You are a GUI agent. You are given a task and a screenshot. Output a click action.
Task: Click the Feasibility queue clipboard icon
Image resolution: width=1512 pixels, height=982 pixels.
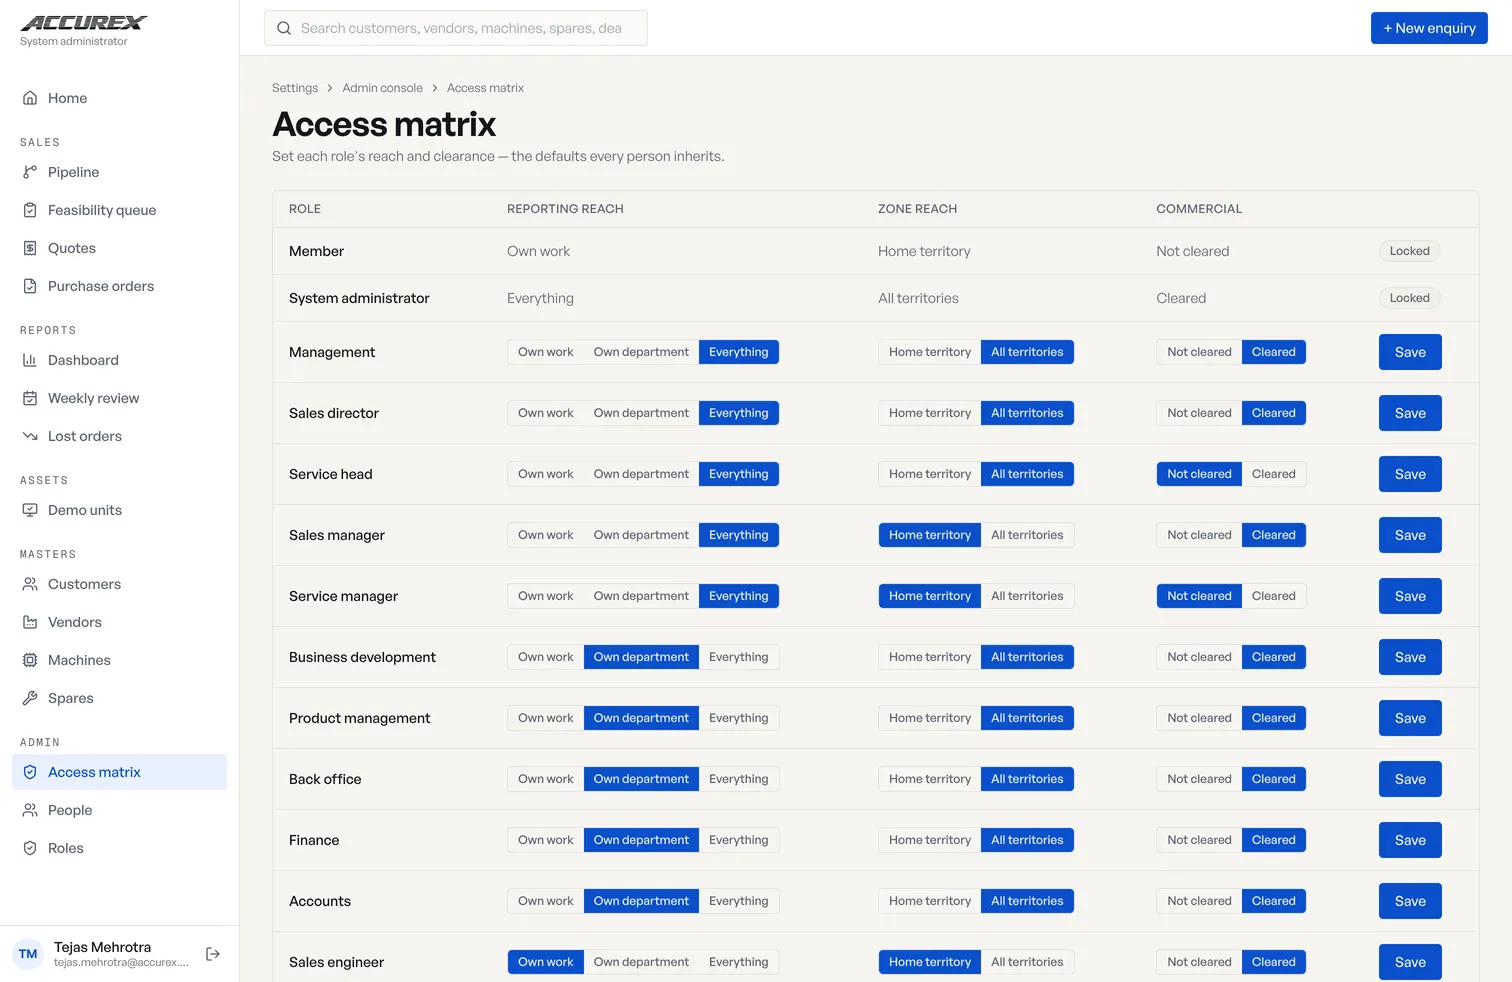click(30, 210)
